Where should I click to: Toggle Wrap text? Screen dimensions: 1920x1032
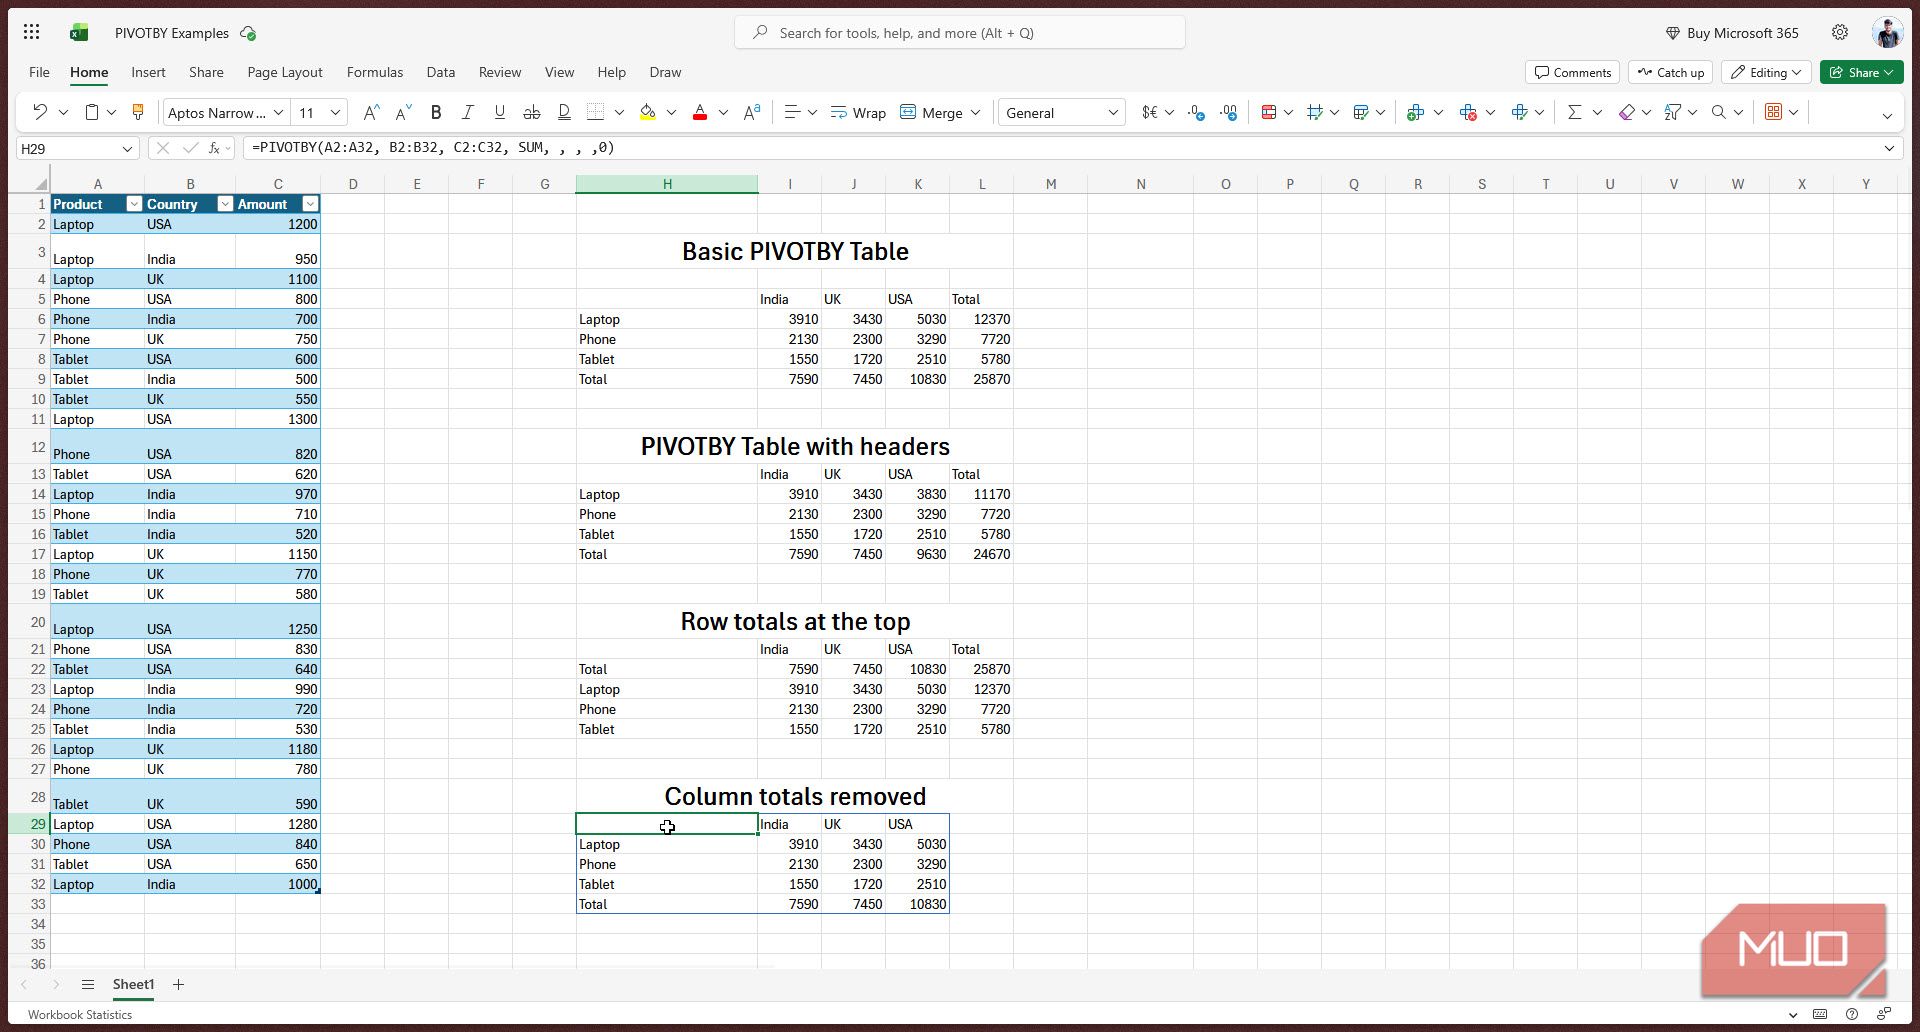pyautogui.click(x=858, y=112)
